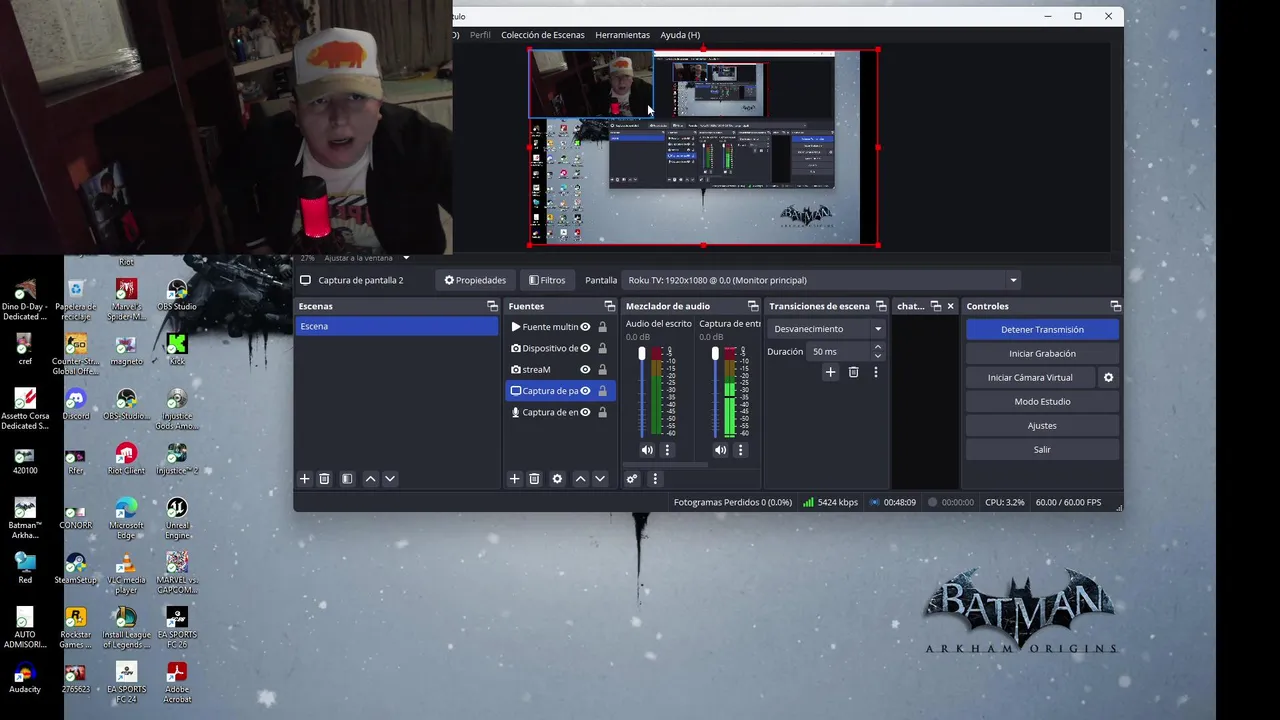The width and height of the screenshot is (1280, 720).
Task: Start recording with Iniciar Grabación
Action: [1042, 353]
